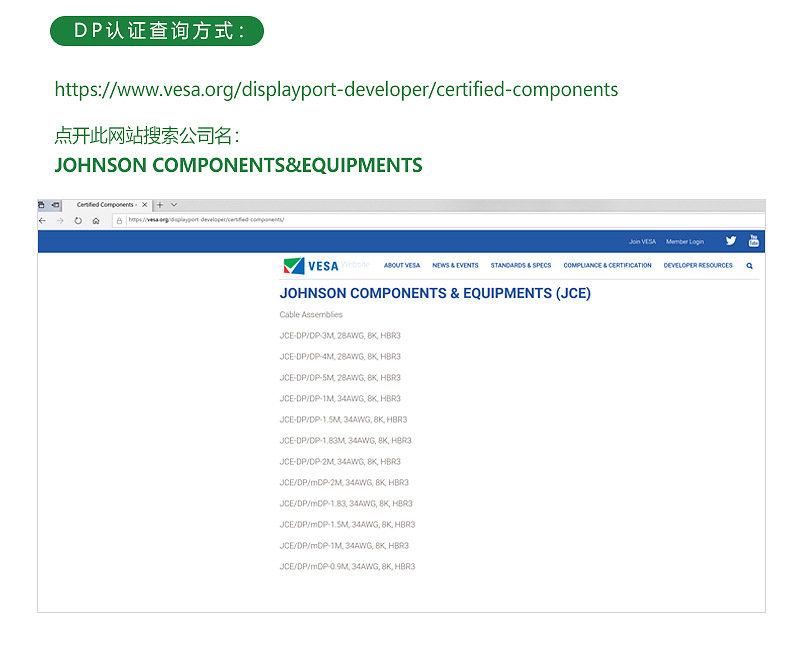Click green JOHNSON COMPONENTS&EQUIPMENTS company name

tap(238, 165)
